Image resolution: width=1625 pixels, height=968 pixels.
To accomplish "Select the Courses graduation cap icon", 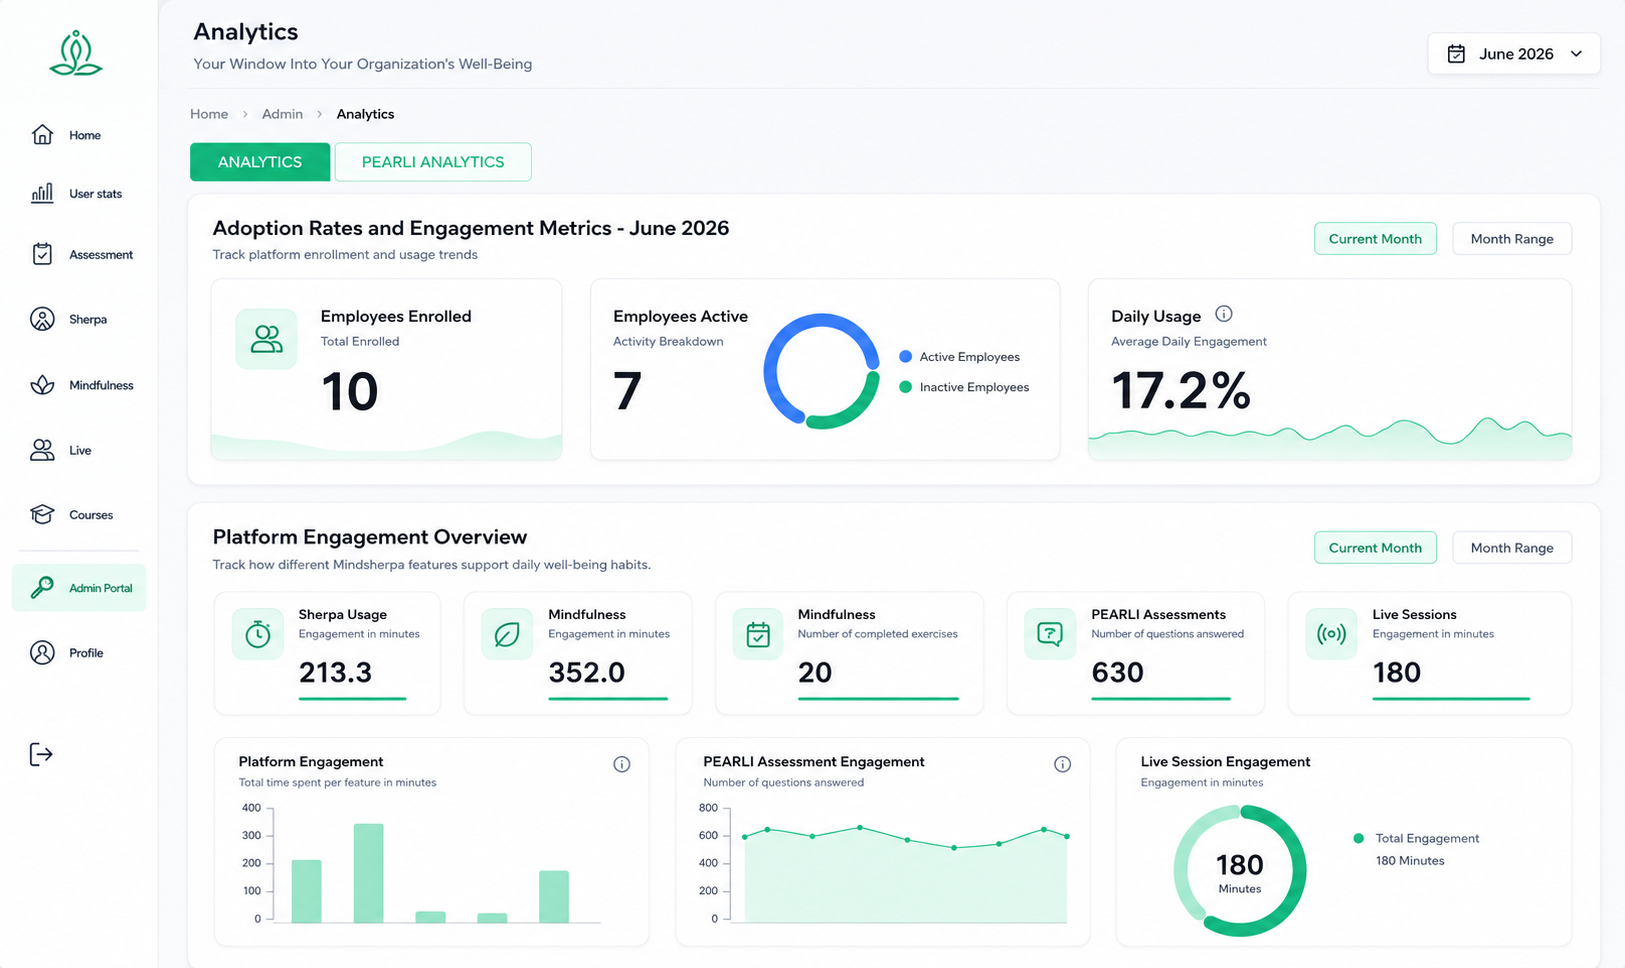I will click(42, 515).
